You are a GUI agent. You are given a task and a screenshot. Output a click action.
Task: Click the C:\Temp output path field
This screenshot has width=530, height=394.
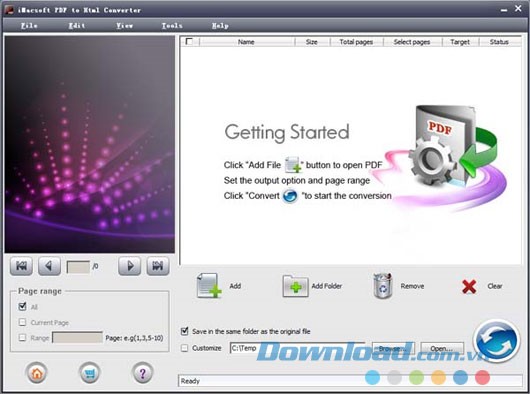tap(297, 348)
